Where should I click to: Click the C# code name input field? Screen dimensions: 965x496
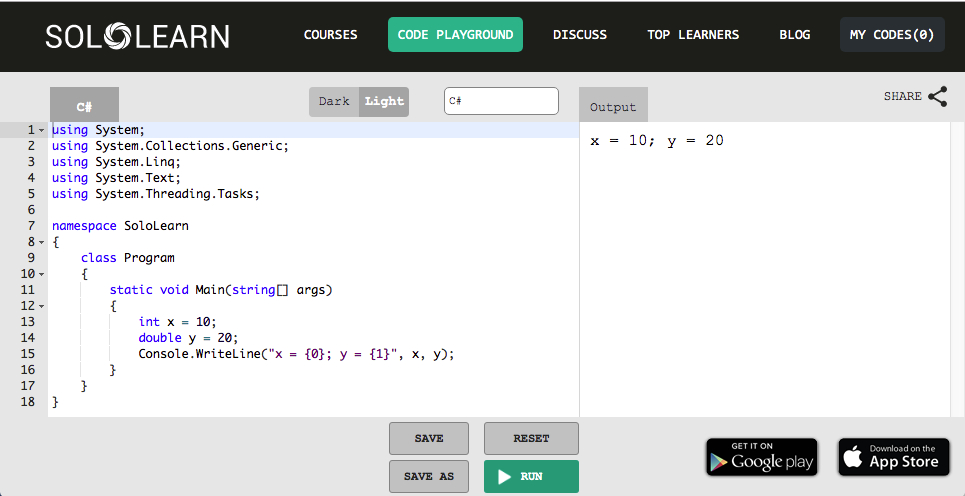tap(501, 101)
